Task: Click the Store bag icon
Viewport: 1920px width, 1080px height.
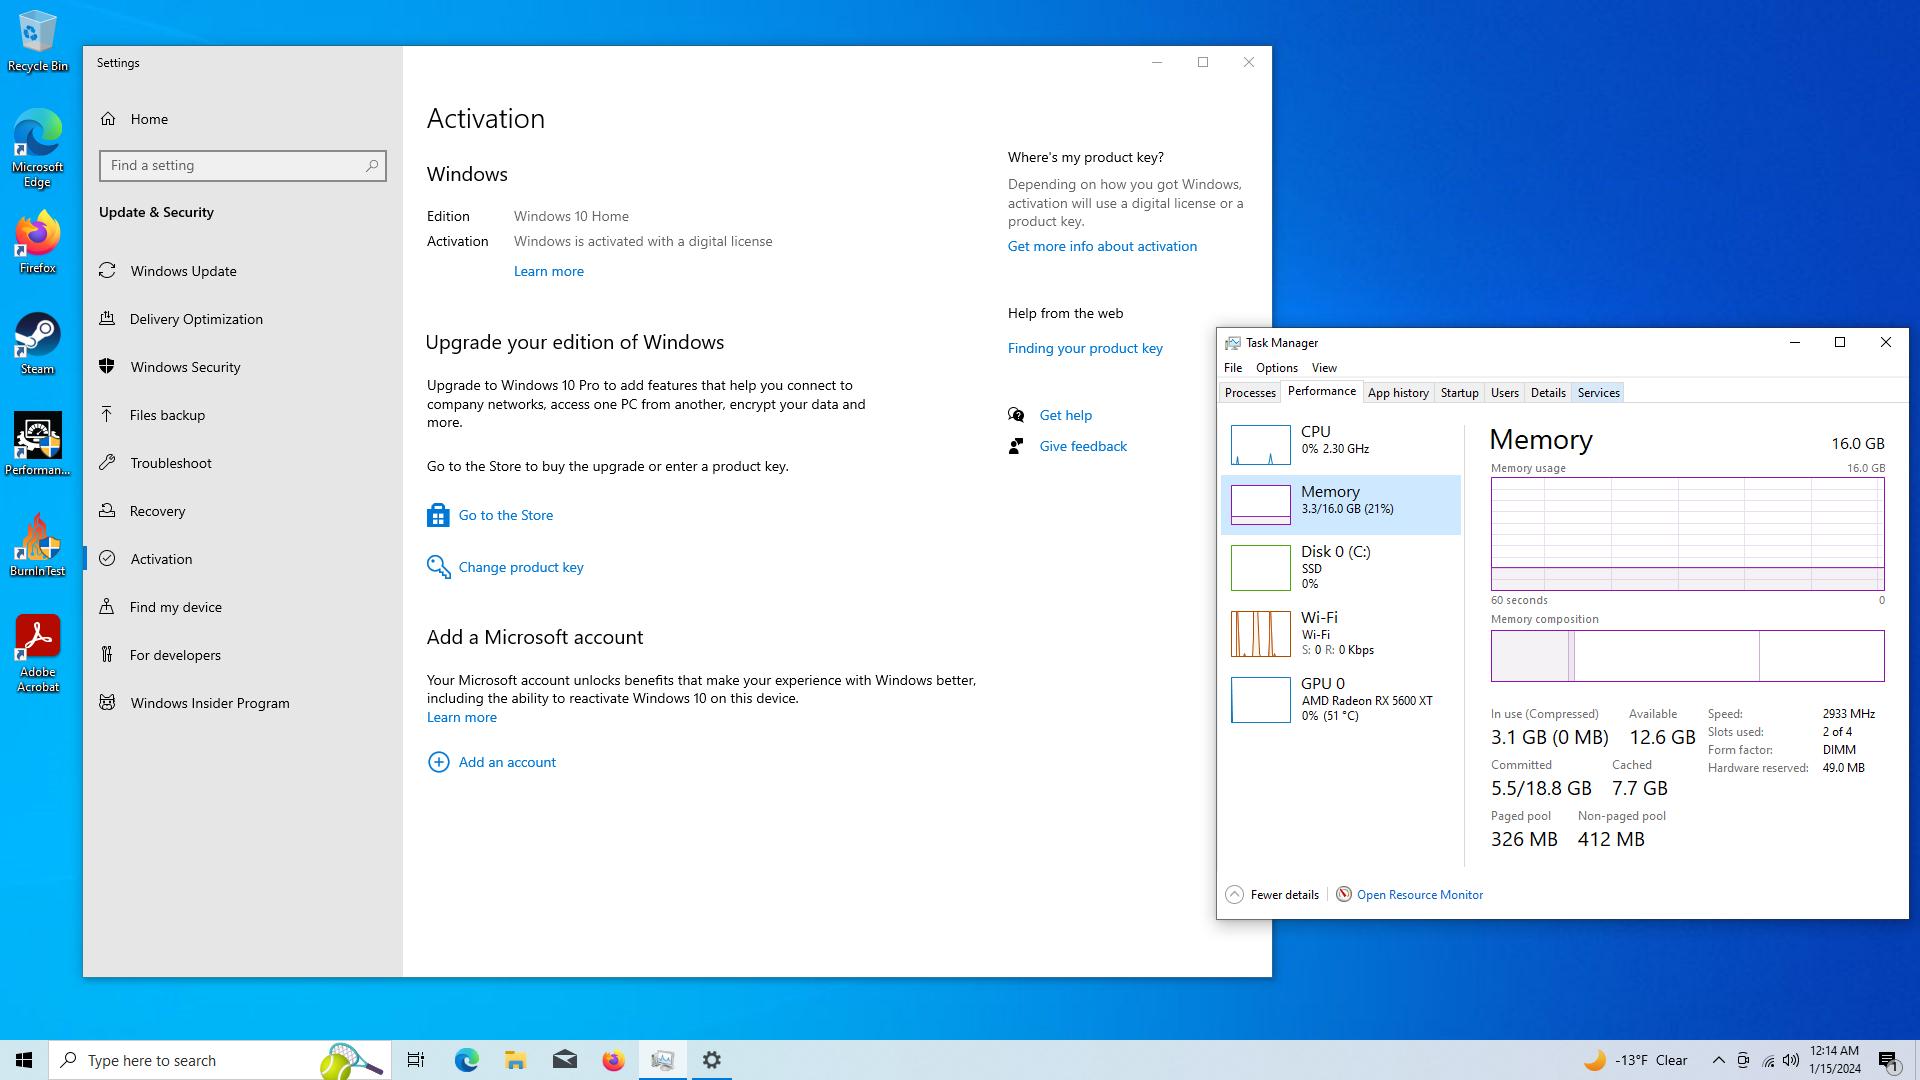Action: click(x=438, y=515)
